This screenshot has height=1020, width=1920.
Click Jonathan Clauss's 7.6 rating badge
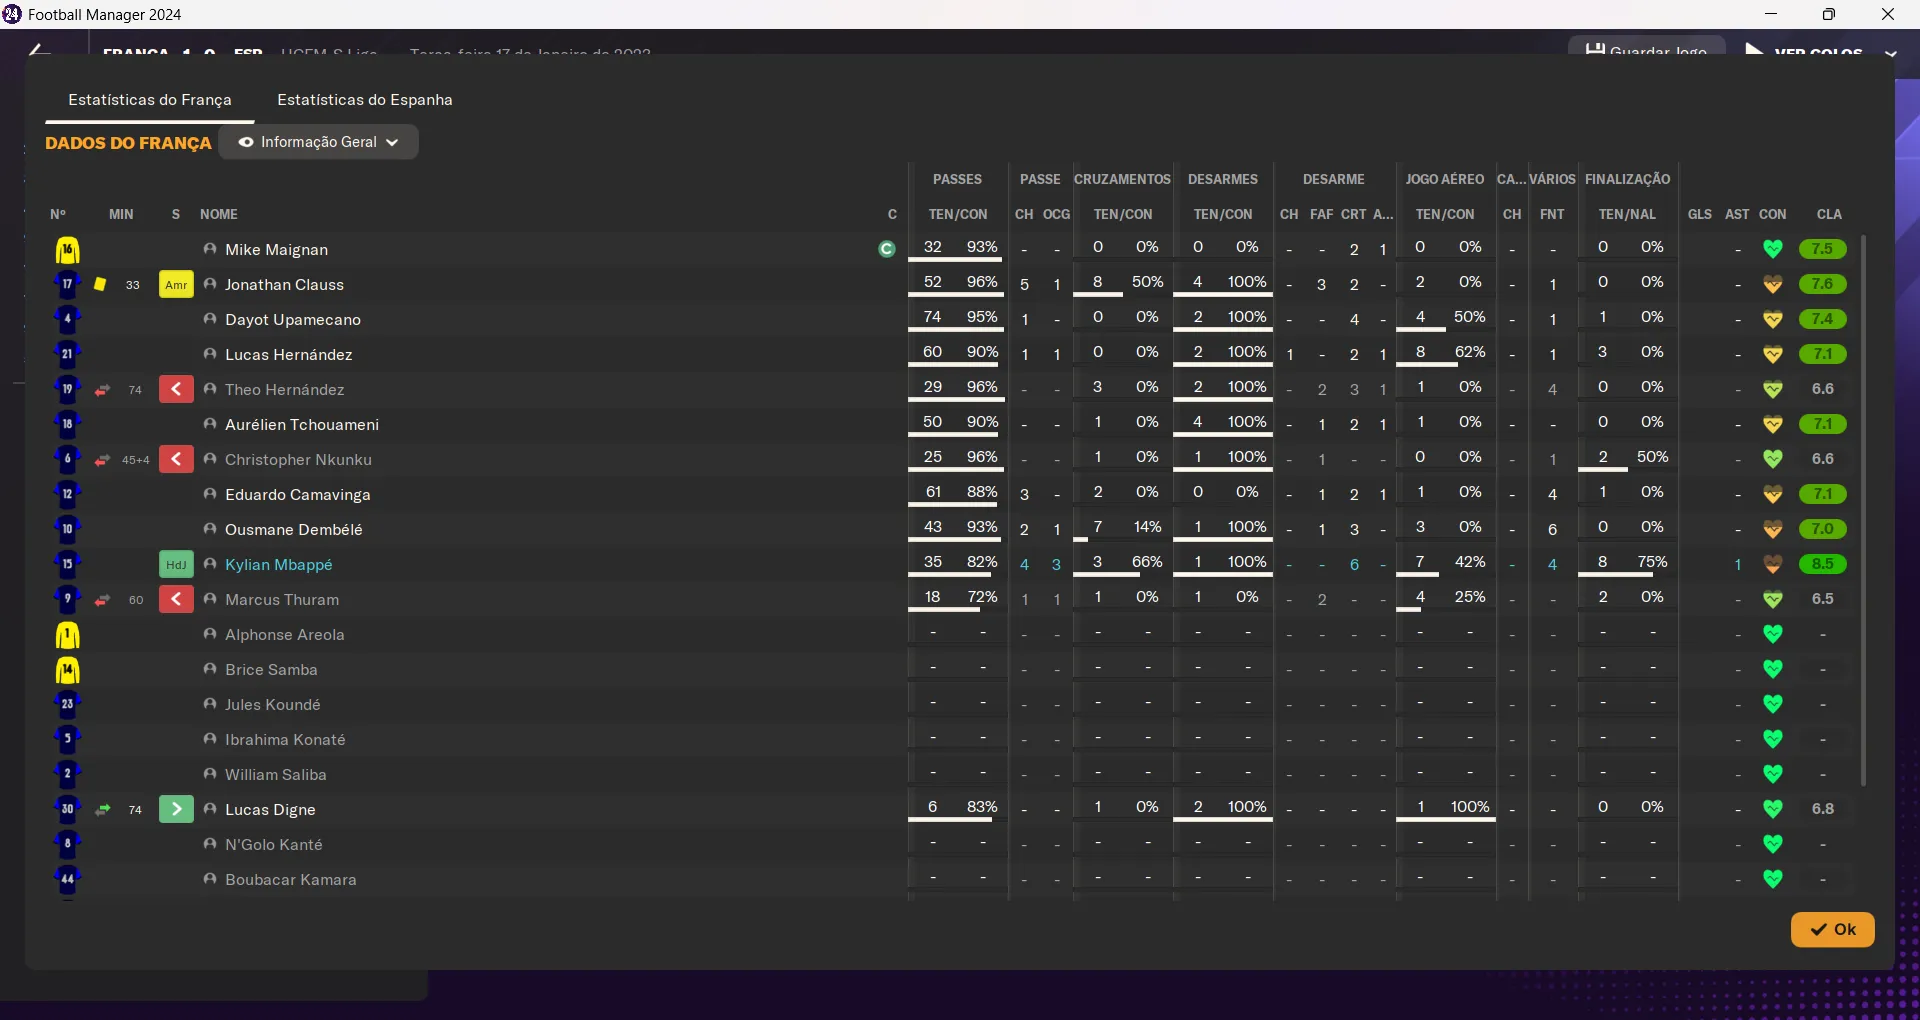1822,284
